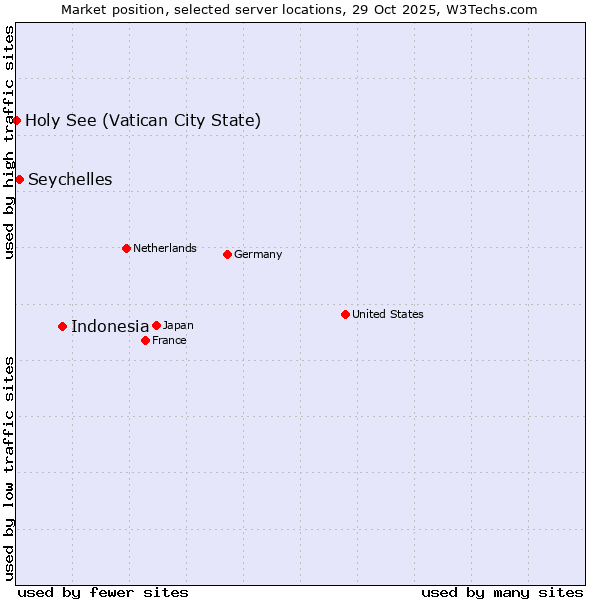Click the "Indonesia" text label
Image resolution: width=600 pixels, height=600 pixels.
(x=110, y=326)
